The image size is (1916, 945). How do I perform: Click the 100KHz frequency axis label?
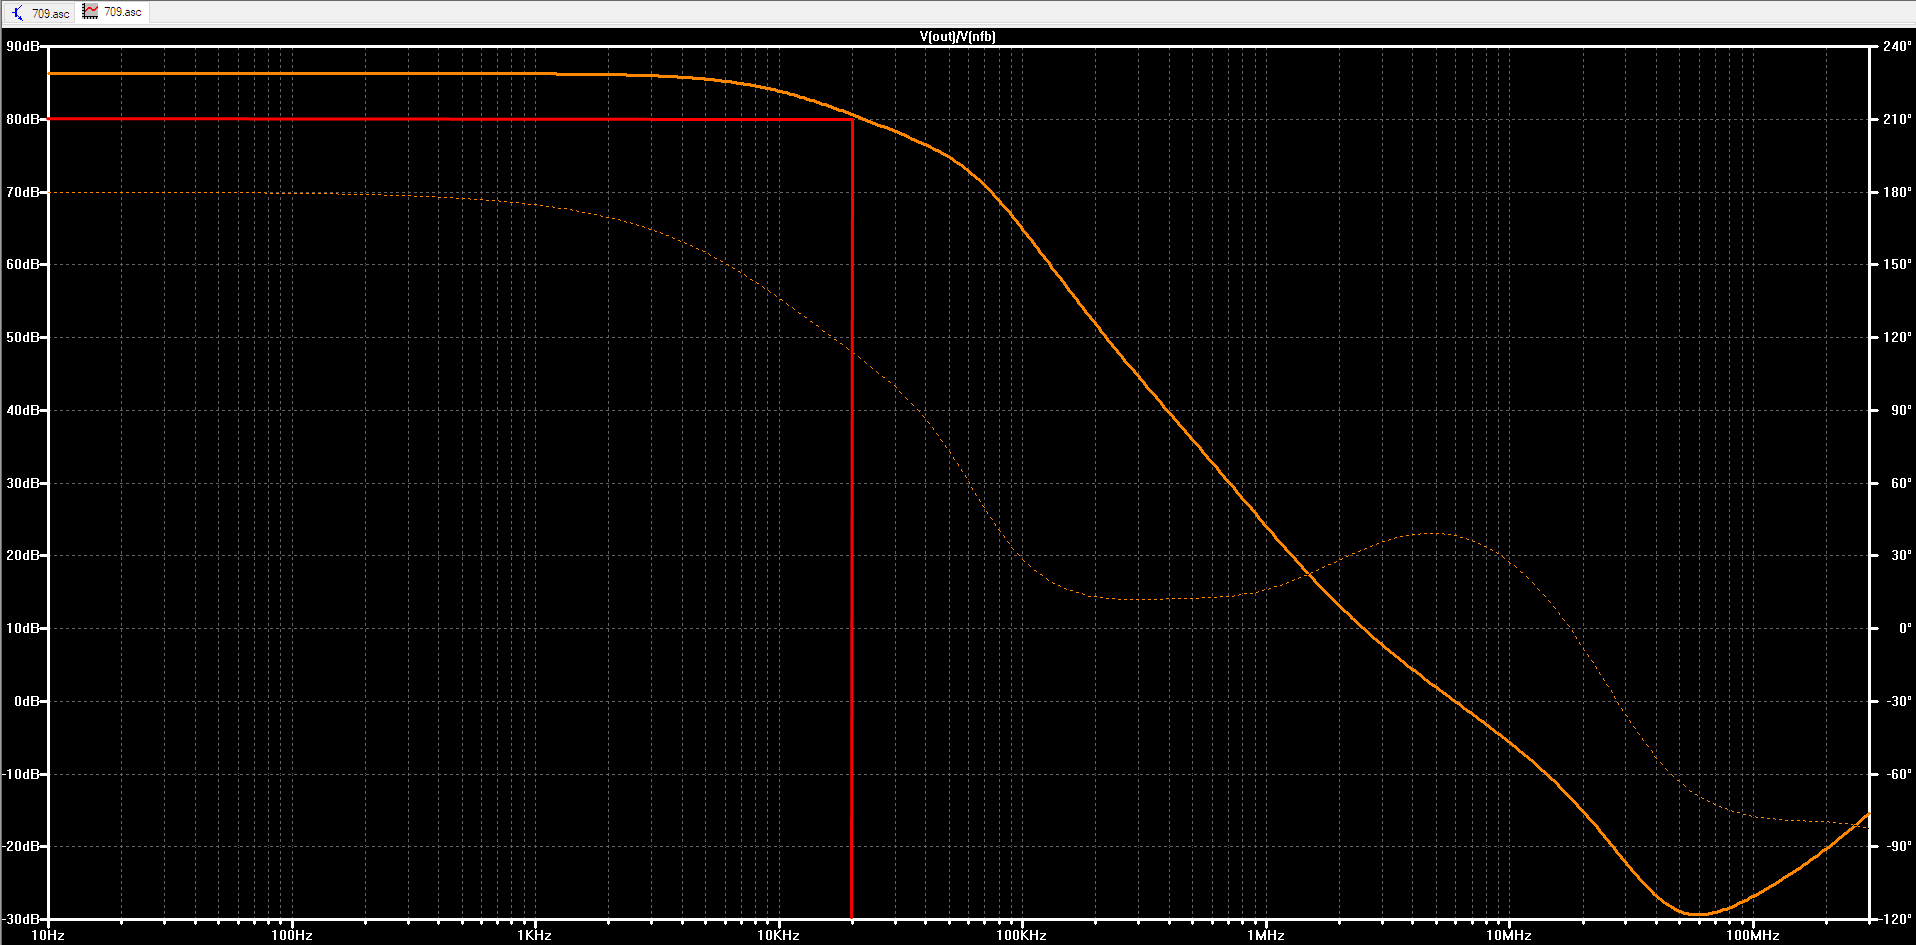1021,936
